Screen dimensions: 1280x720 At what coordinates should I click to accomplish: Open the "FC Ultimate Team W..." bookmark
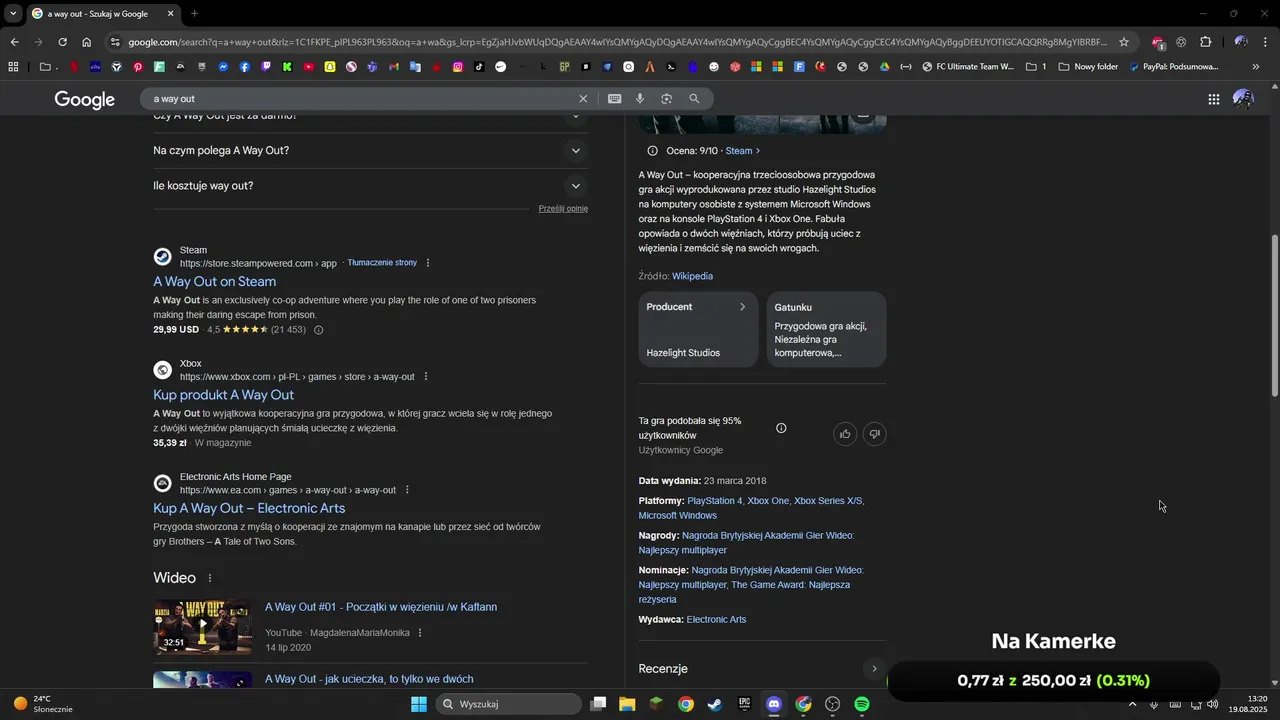[x=967, y=67]
